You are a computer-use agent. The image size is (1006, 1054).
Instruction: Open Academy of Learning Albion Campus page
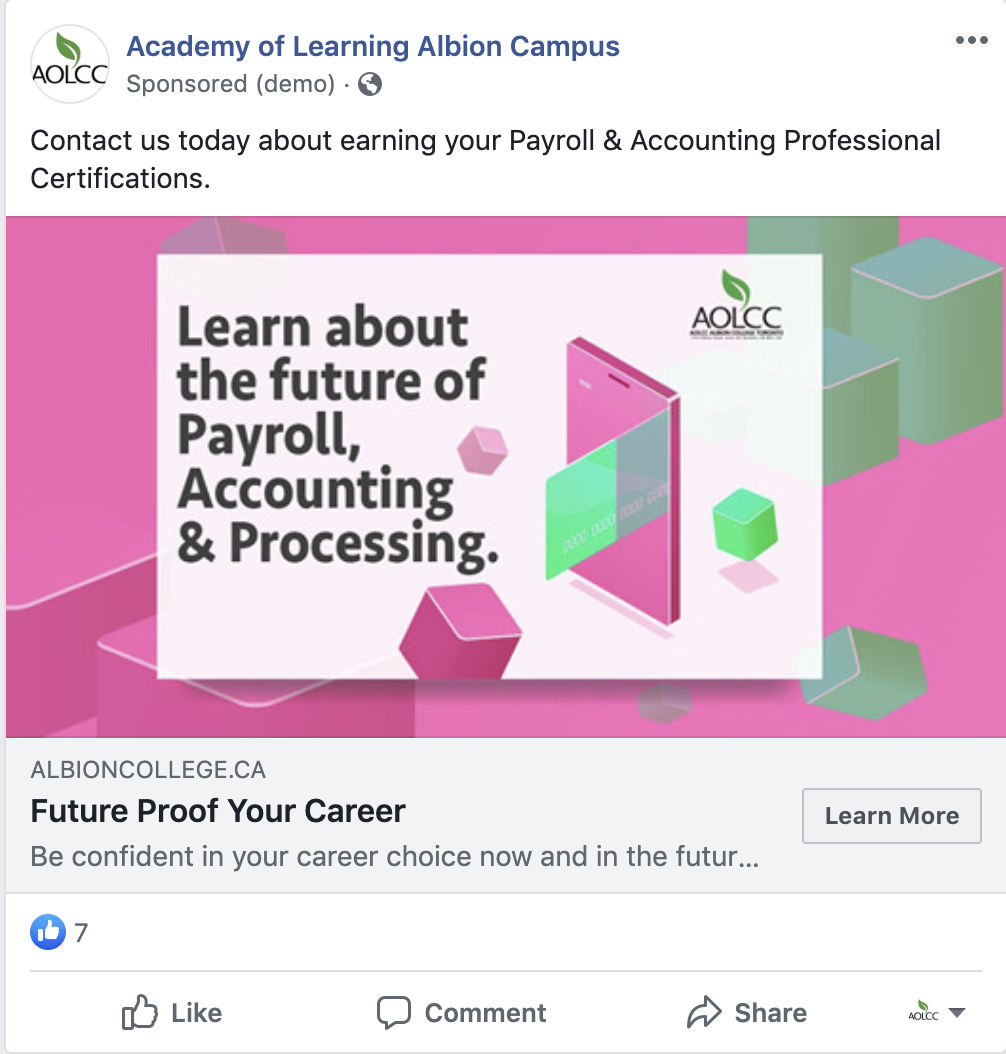[x=373, y=46]
